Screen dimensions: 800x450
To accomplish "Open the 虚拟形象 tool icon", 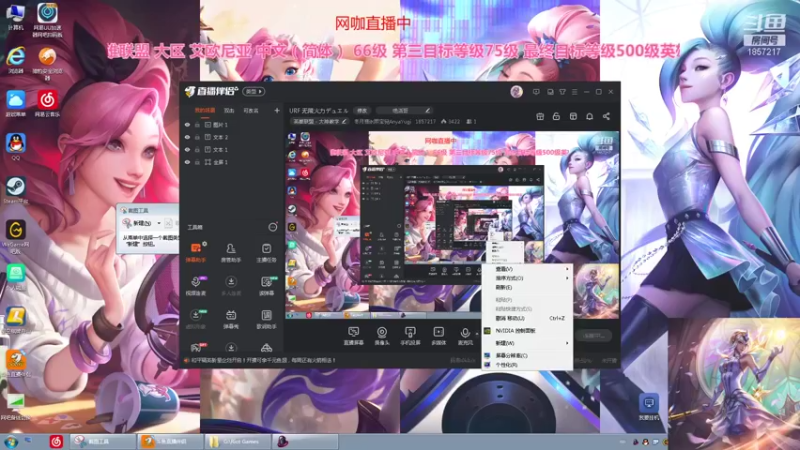I will click(x=195, y=319).
